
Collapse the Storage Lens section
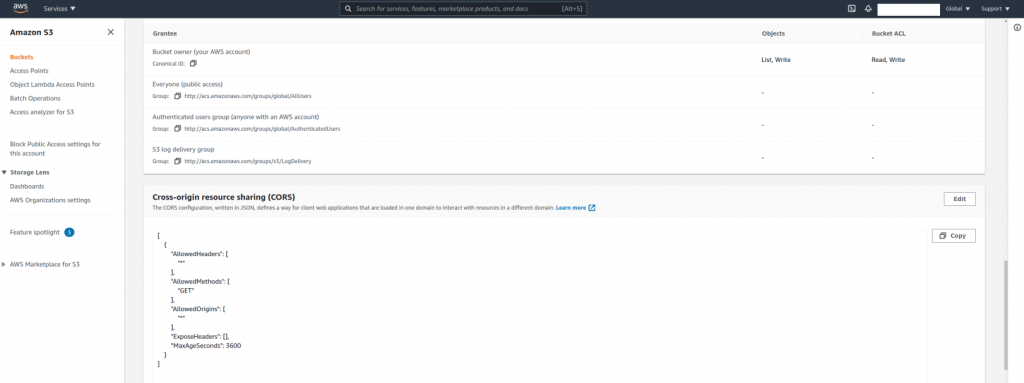click(5, 173)
